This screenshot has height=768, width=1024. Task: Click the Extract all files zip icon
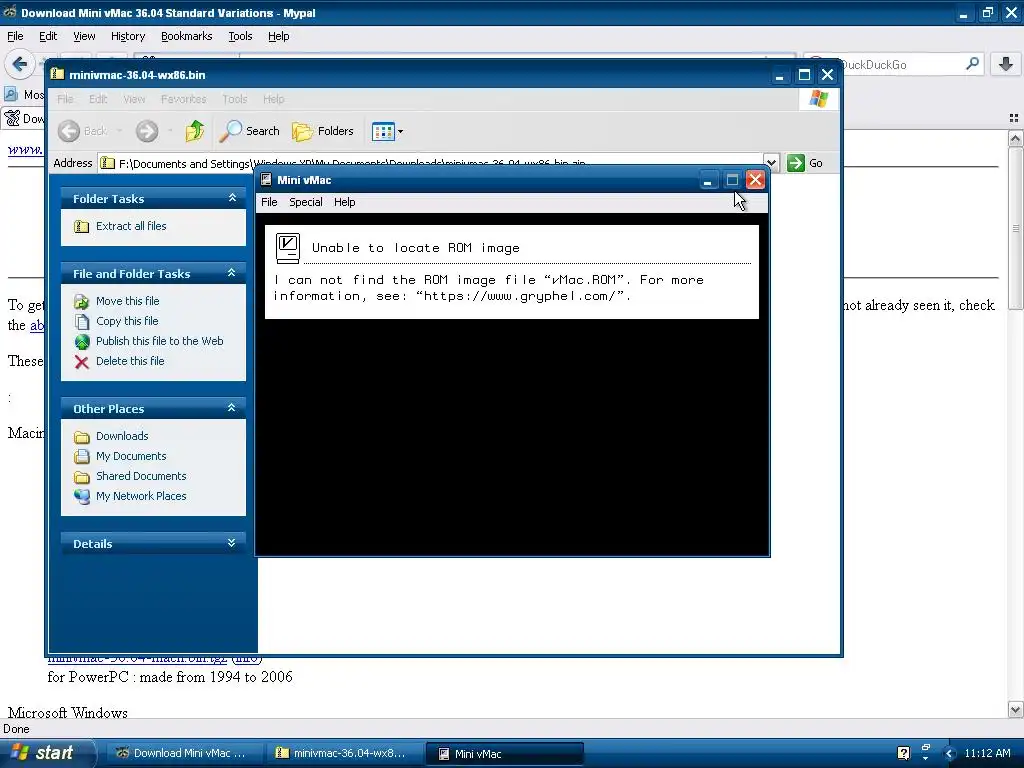tap(82, 227)
